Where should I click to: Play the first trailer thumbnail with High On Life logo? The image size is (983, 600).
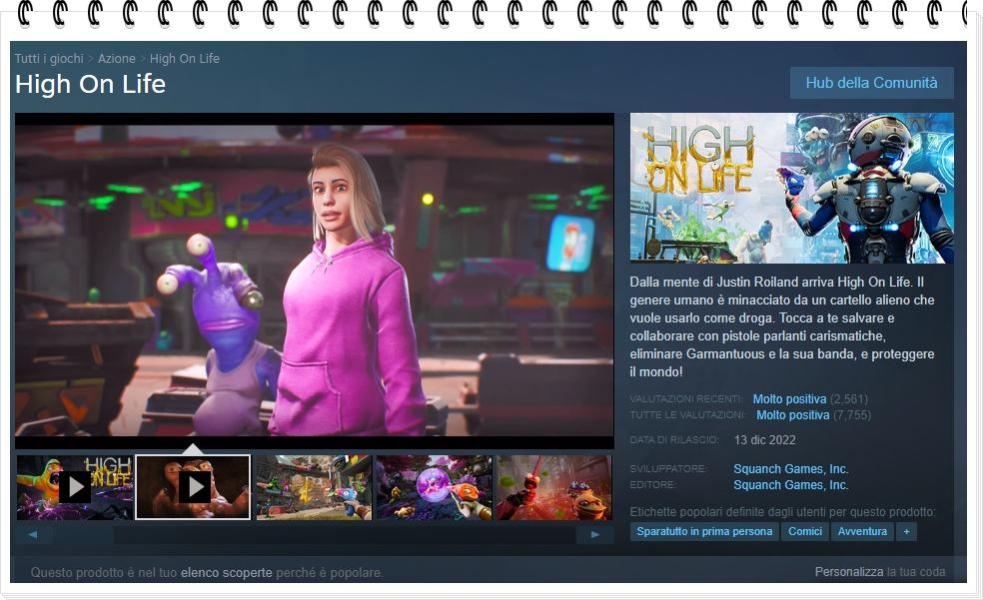(75, 487)
